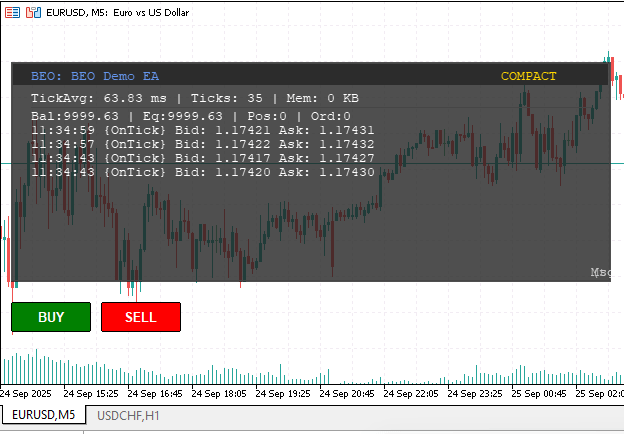This screenshot has height=434, width=624.
Task: Click the 24 Sep 22:05 time axis label
Action: (411, 393)
